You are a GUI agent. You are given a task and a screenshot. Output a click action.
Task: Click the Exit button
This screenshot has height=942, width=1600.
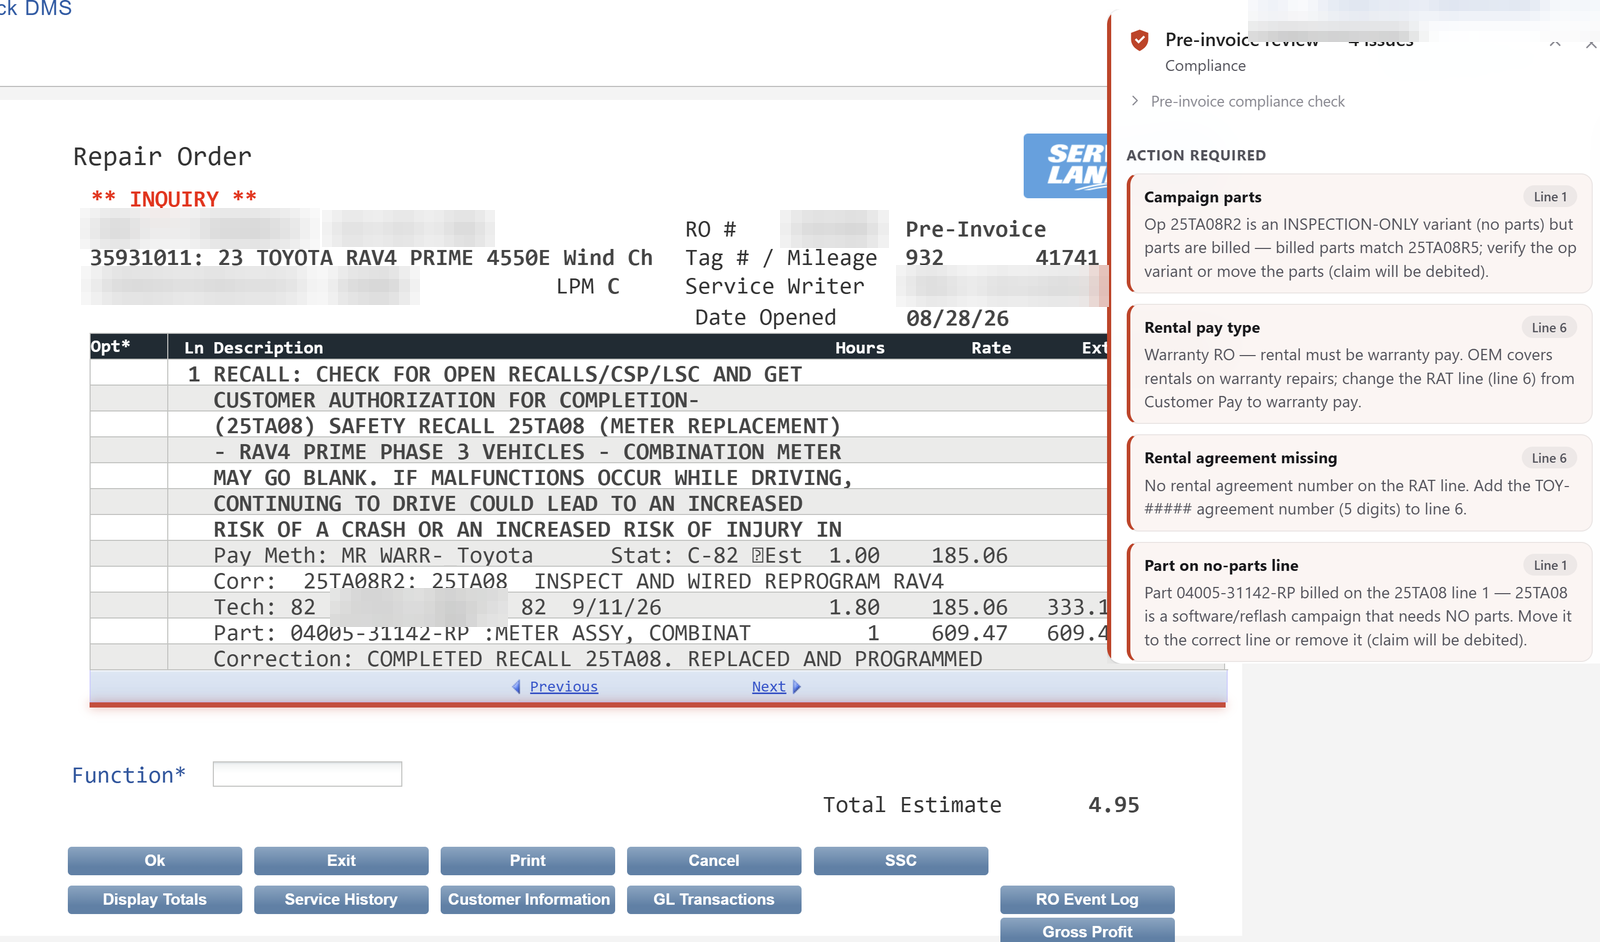[x=341, y=861]
